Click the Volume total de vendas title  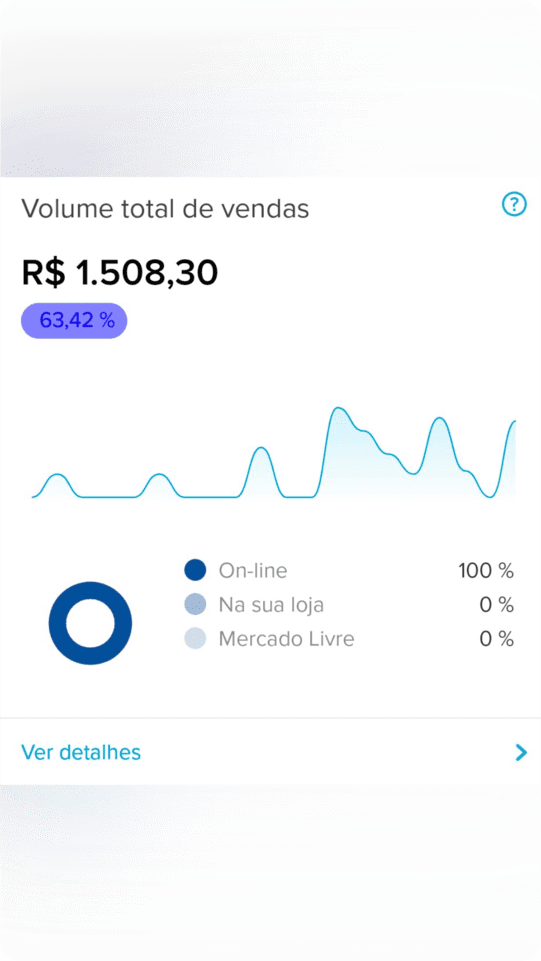pos(165,209)
